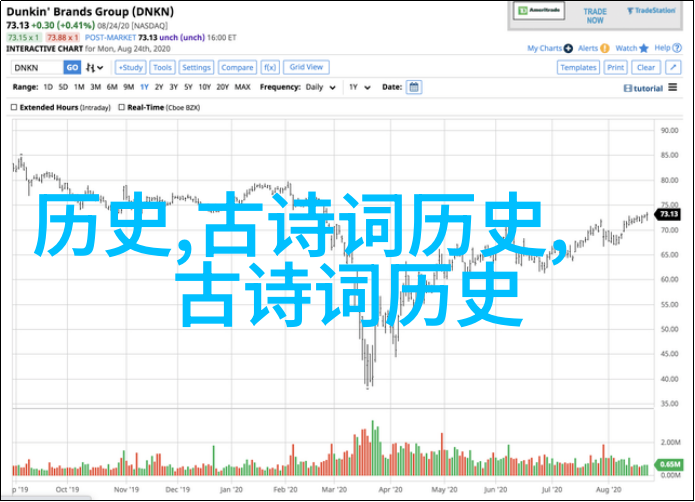The height and width of the screenshot is (502, 695).
Task: Click the POST-MARKET label
Action: pos(110,38)
